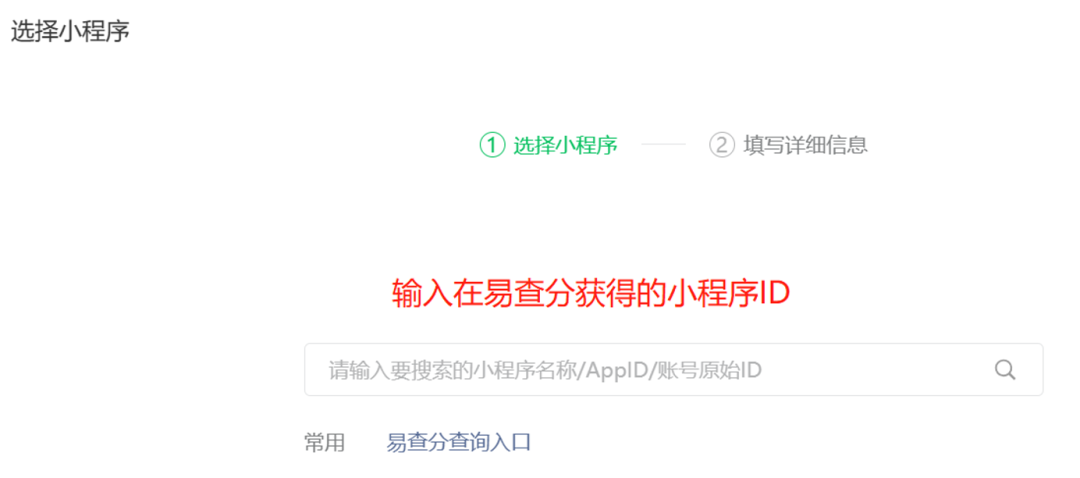This screenshot has width=1080, height=478.
Task: Click the 选择小程序 step label
Action: [565, 145]
